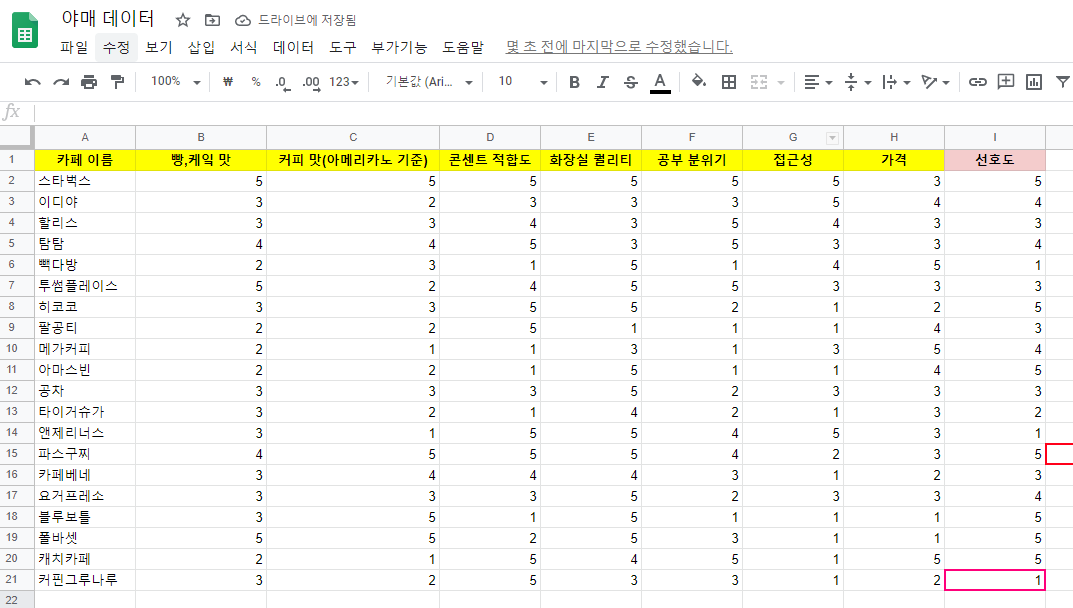1073x608 pixels.
Task: Select all cells with corner button
Action: pyautogui.click(x=16, y=137)
